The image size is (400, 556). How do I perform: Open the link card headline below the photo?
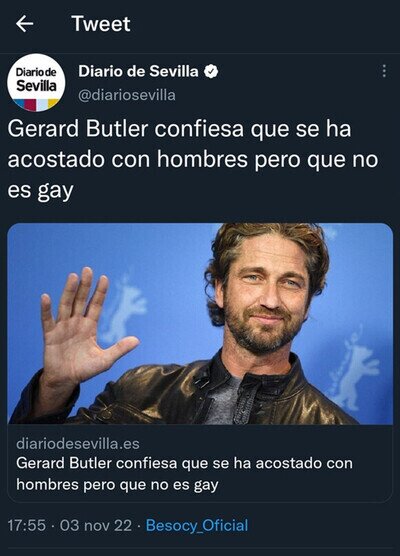[x=184, y=474]
